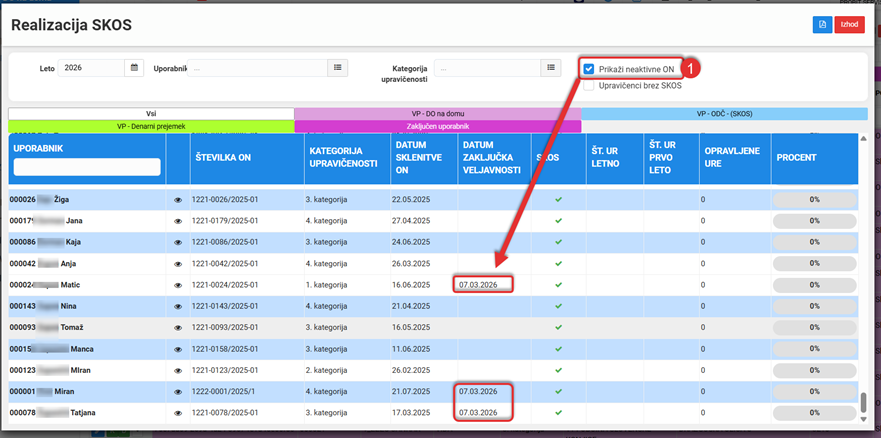Enable Upravičenci brez SKOS checkbox
Viewport: 881px width, 438px height.
[589, 86]
